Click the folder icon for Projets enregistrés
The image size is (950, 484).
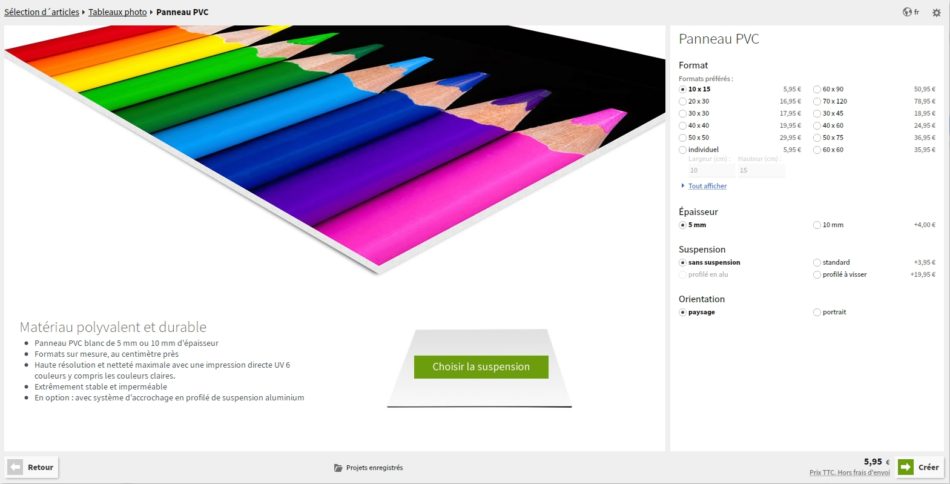(338, 467)
